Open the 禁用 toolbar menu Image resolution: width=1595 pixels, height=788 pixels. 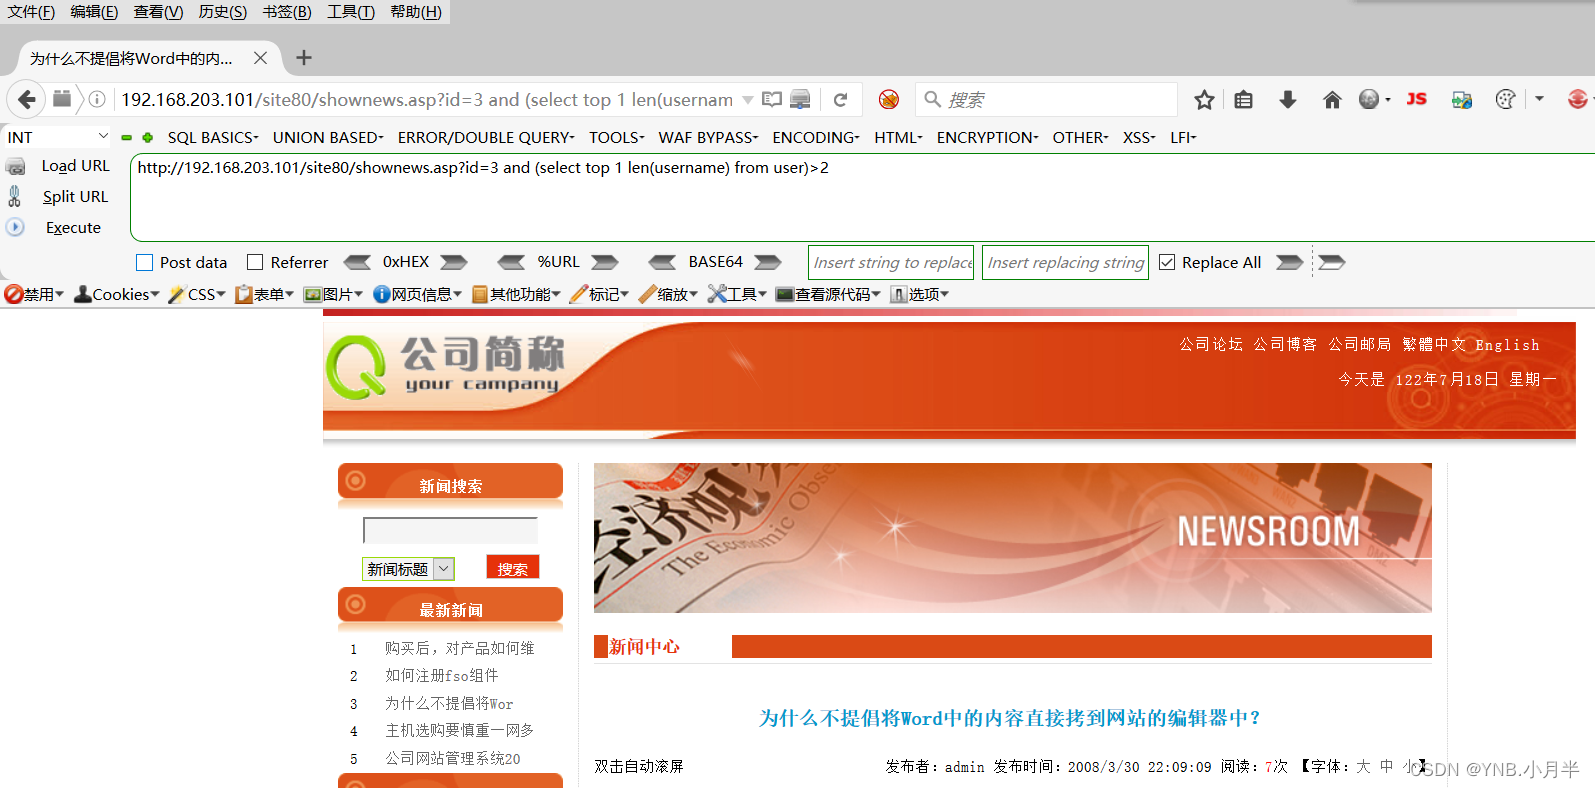[x=34, y=294]
